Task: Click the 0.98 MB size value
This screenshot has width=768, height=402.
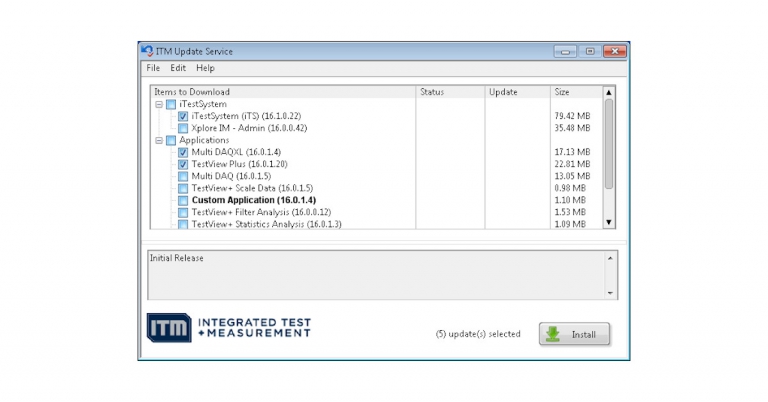Action: tap(570, 188)
